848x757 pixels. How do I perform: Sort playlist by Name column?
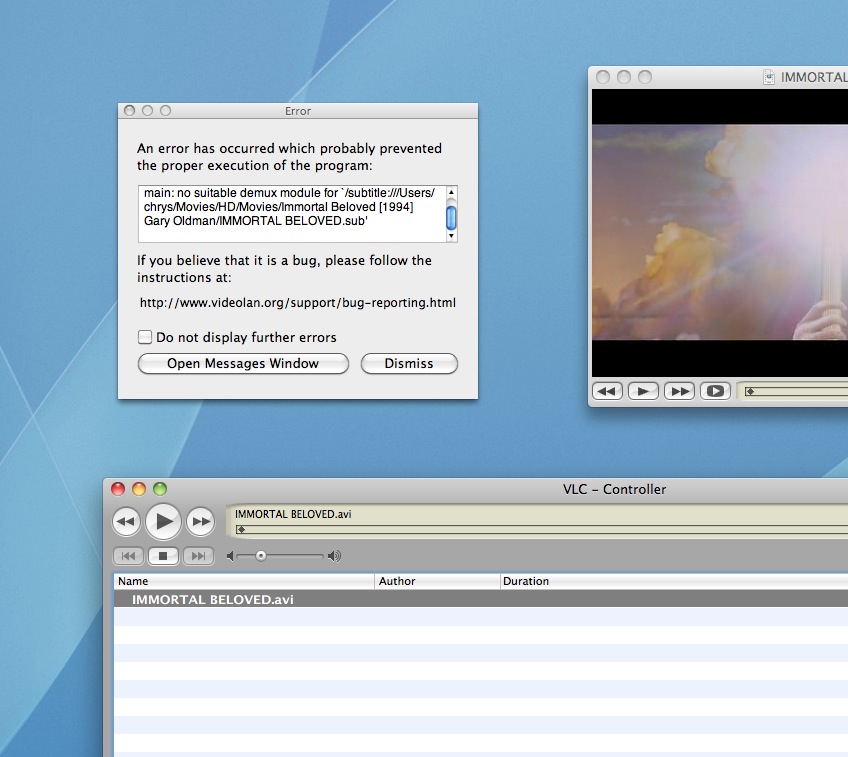point(244,581)
